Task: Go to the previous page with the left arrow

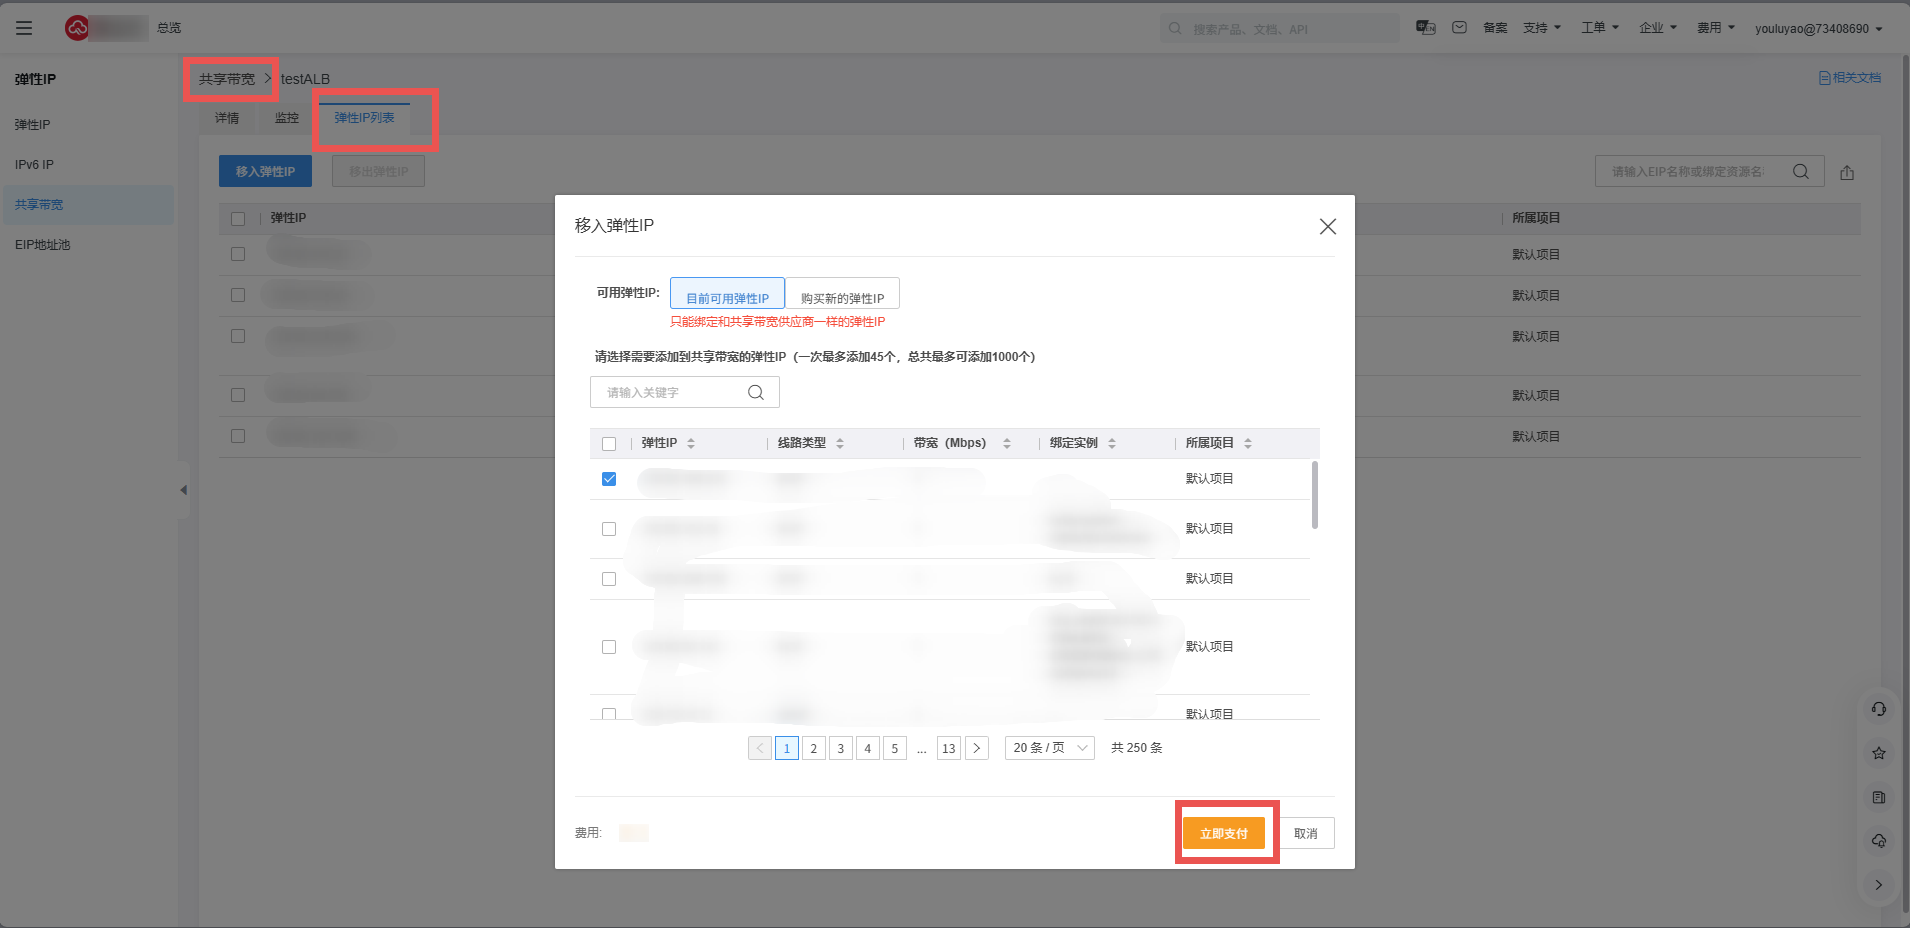Action: (x=760, y=748)
